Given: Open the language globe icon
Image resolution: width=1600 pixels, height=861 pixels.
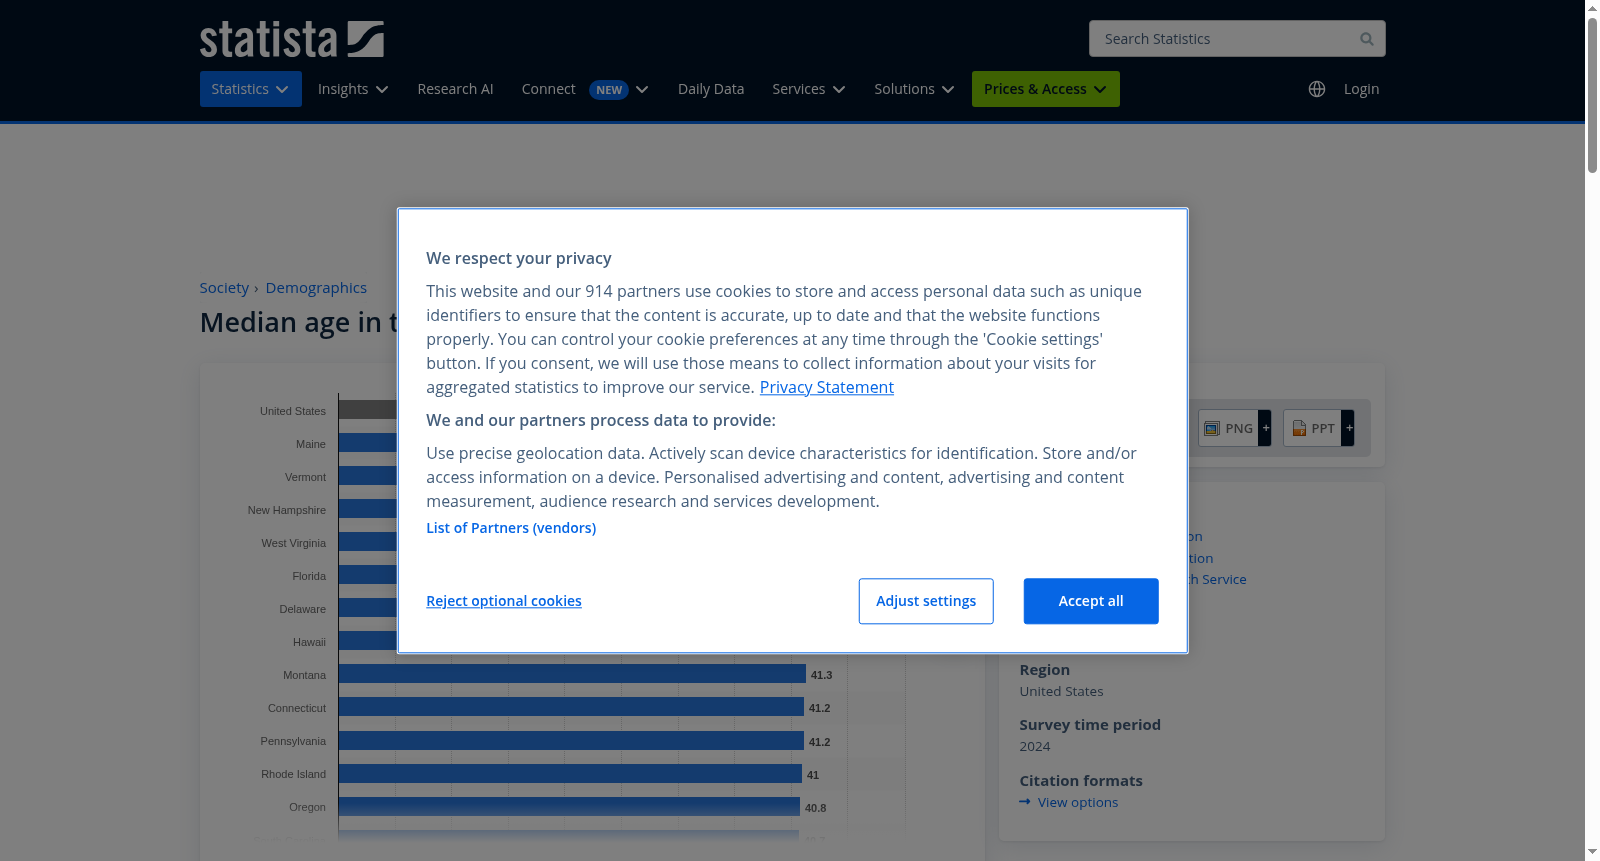Looking at the screenshot, I should tap(1317, 89).
